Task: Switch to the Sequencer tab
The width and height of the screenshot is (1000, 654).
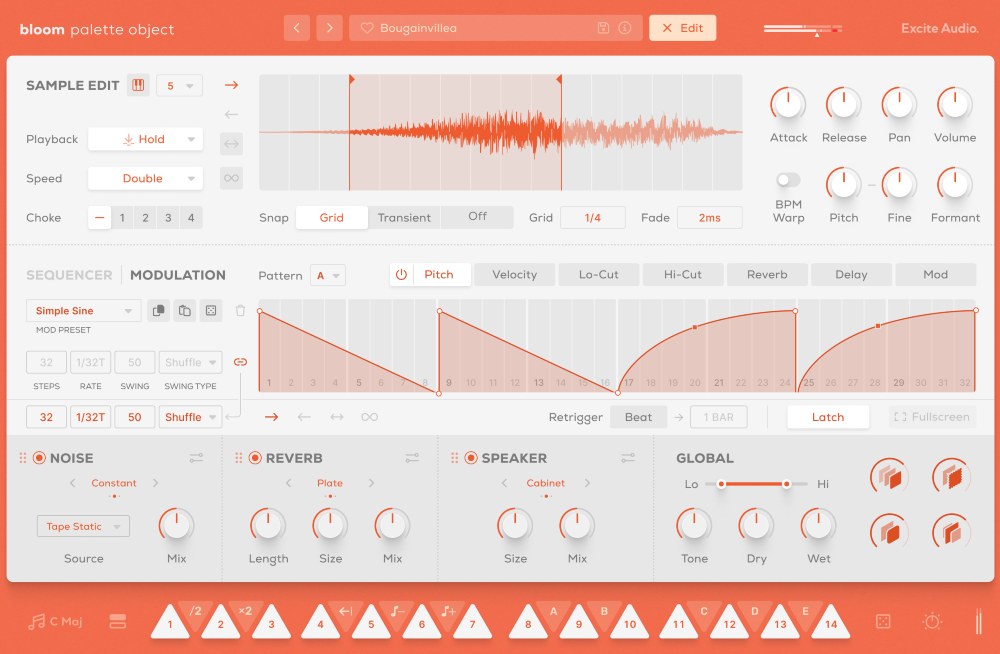Action: coord(69,275)
